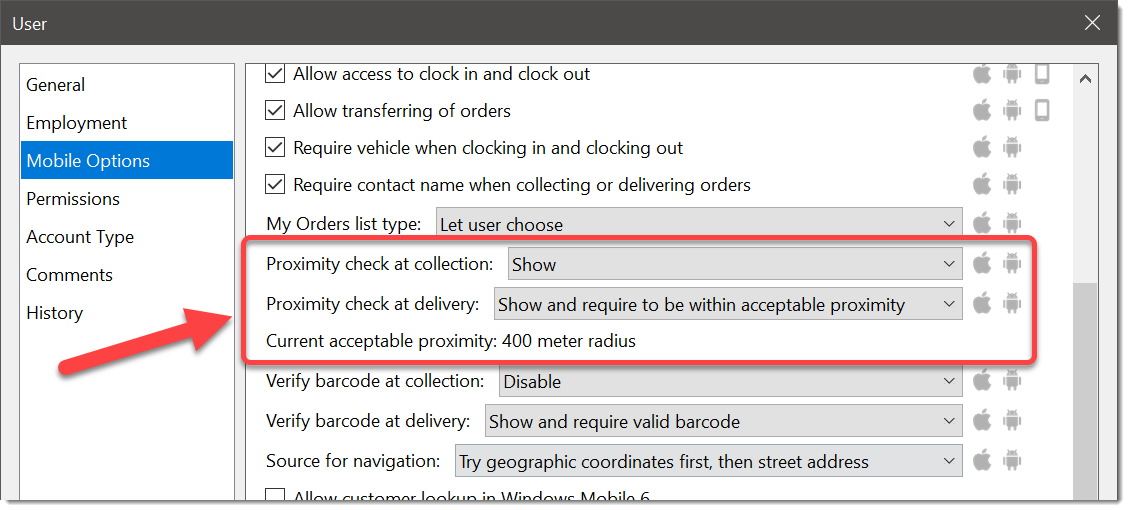Viewport: 1128px width, 510px height.
Task: Click the Source for navigation label
Action: (x=353, y=461)
